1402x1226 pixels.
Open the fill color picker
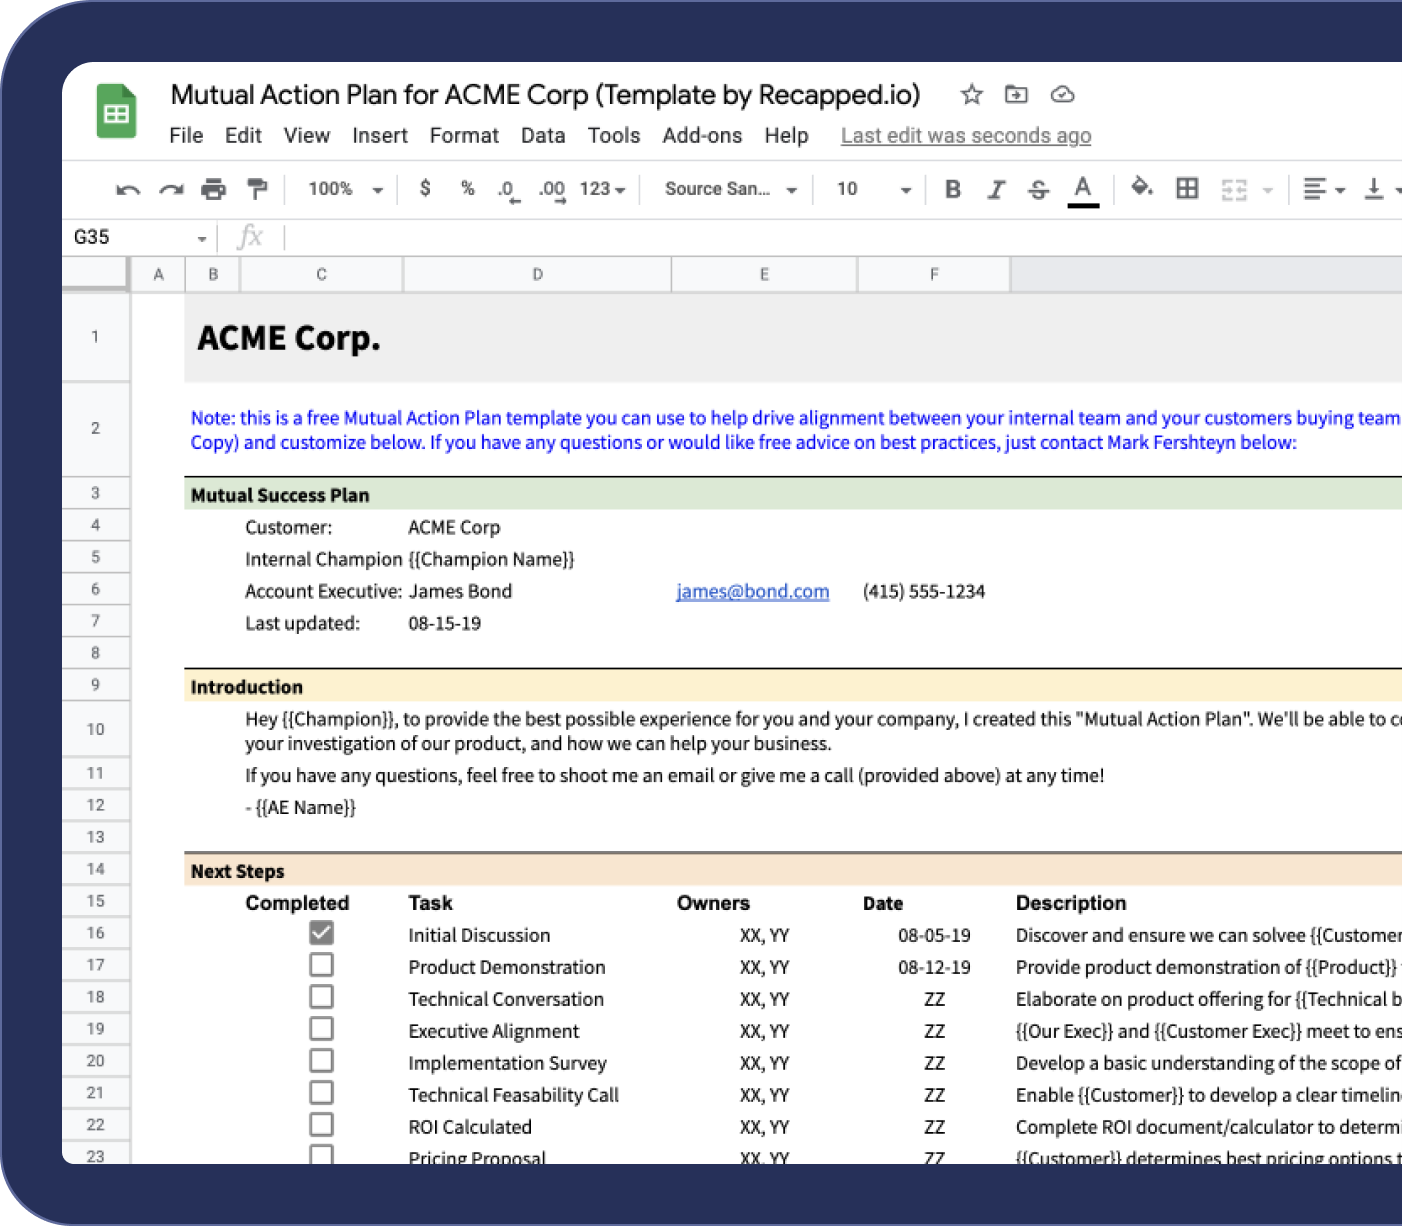coord(1141,187)
